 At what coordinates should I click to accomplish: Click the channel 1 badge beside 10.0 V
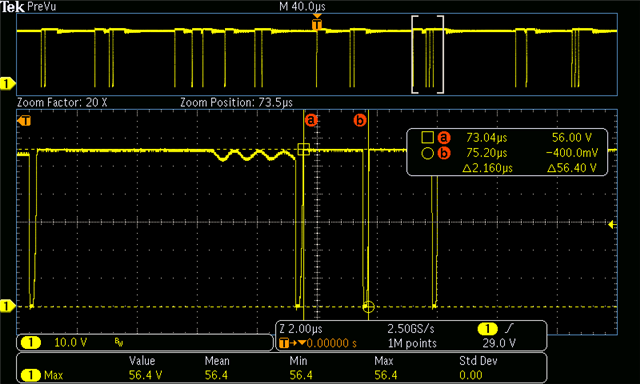(x=30, y=342)
